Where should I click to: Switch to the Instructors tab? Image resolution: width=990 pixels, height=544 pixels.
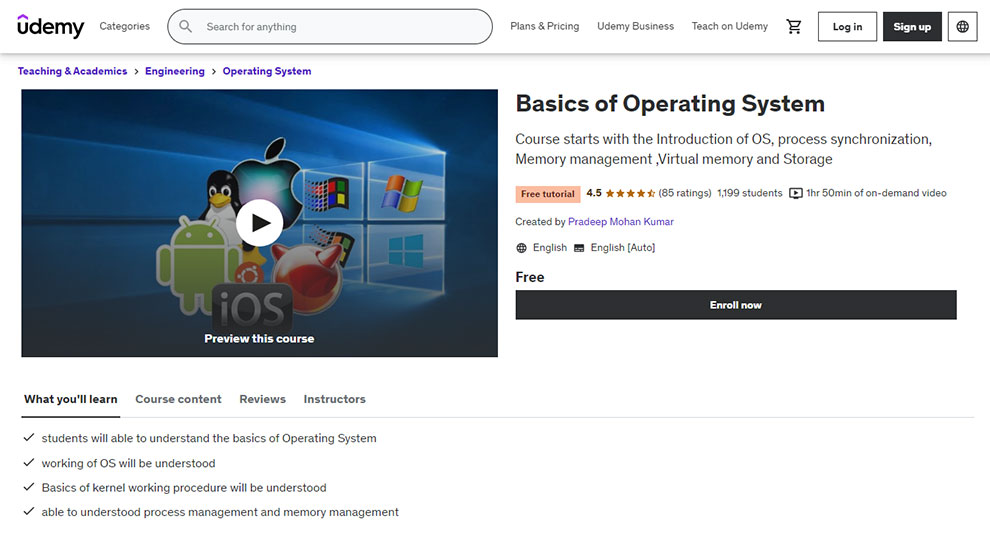click(335, 399)
